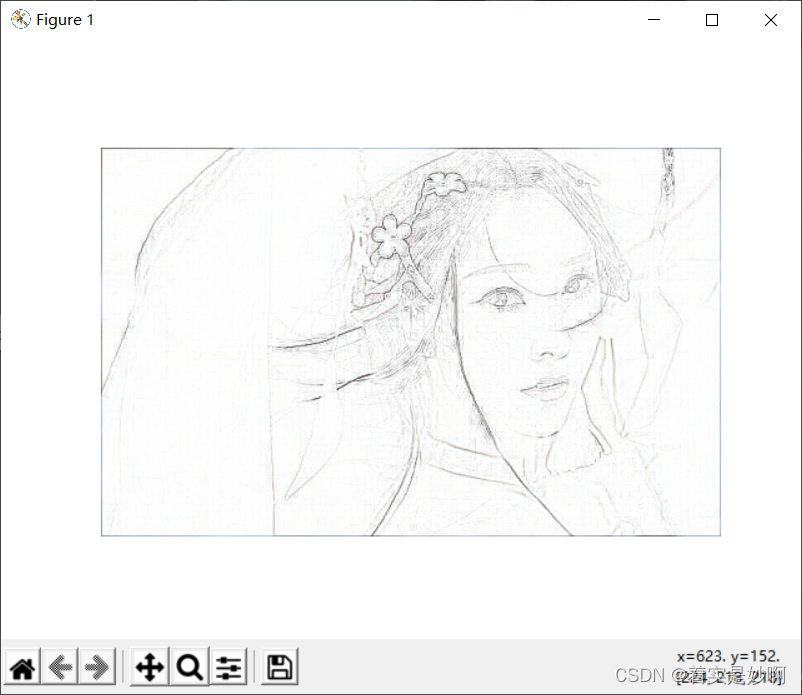Save the figure with floppy disk icon

pos(280,667)
